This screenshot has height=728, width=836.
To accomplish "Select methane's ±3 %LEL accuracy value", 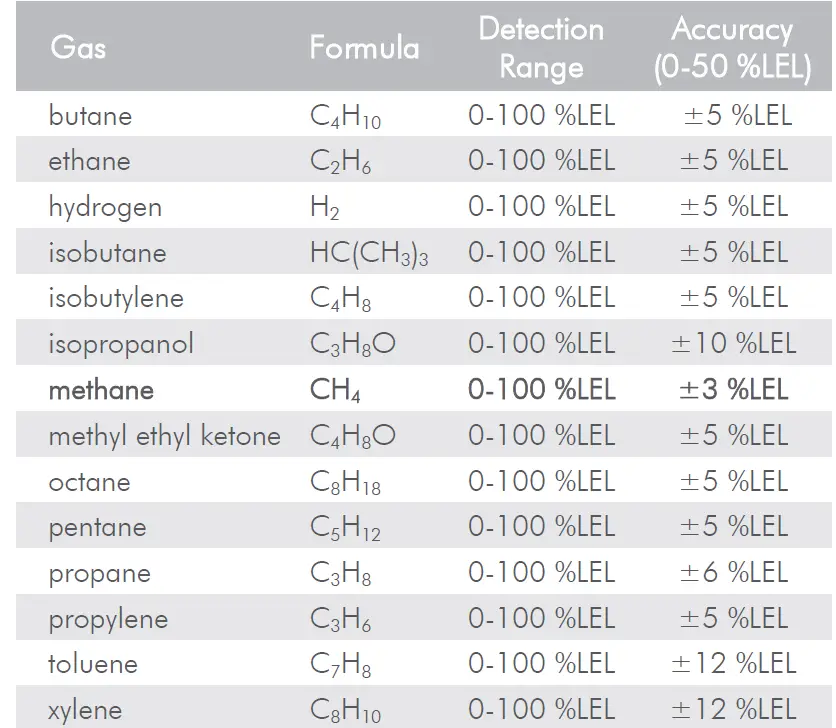I will click(734, 390).
